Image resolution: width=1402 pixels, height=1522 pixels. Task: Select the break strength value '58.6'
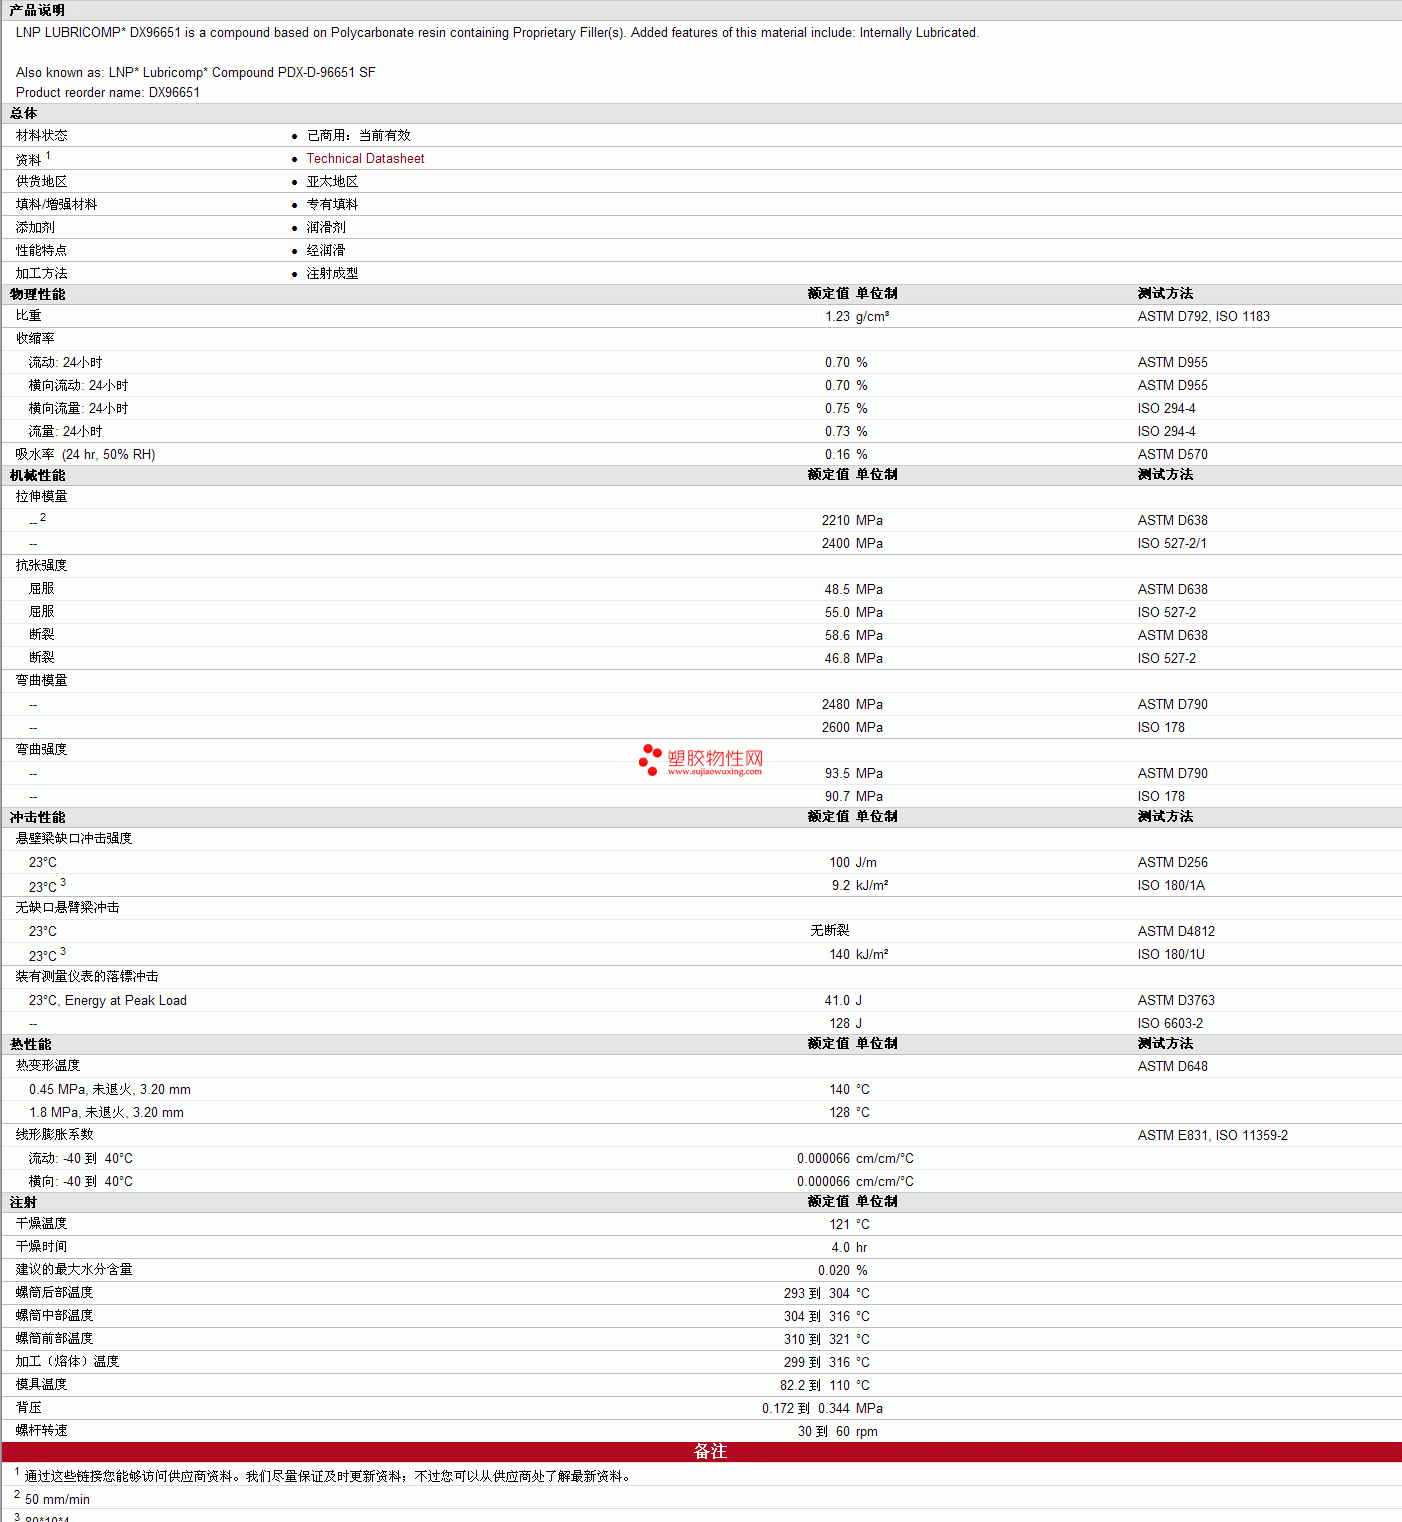coord(837,635)
